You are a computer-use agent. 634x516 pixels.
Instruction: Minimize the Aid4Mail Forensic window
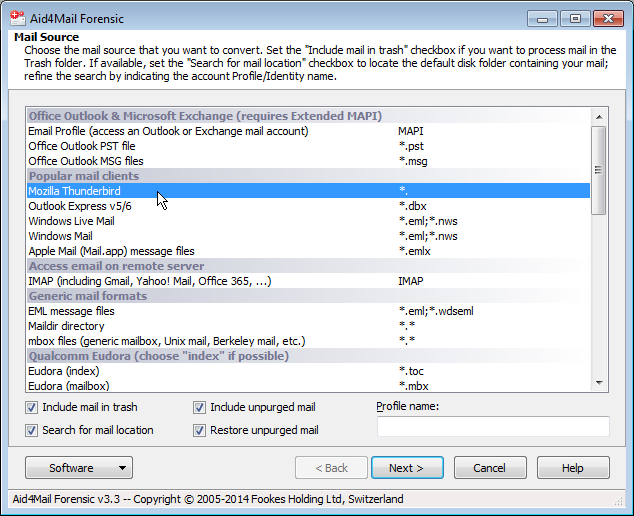click(x=543, y=19)
